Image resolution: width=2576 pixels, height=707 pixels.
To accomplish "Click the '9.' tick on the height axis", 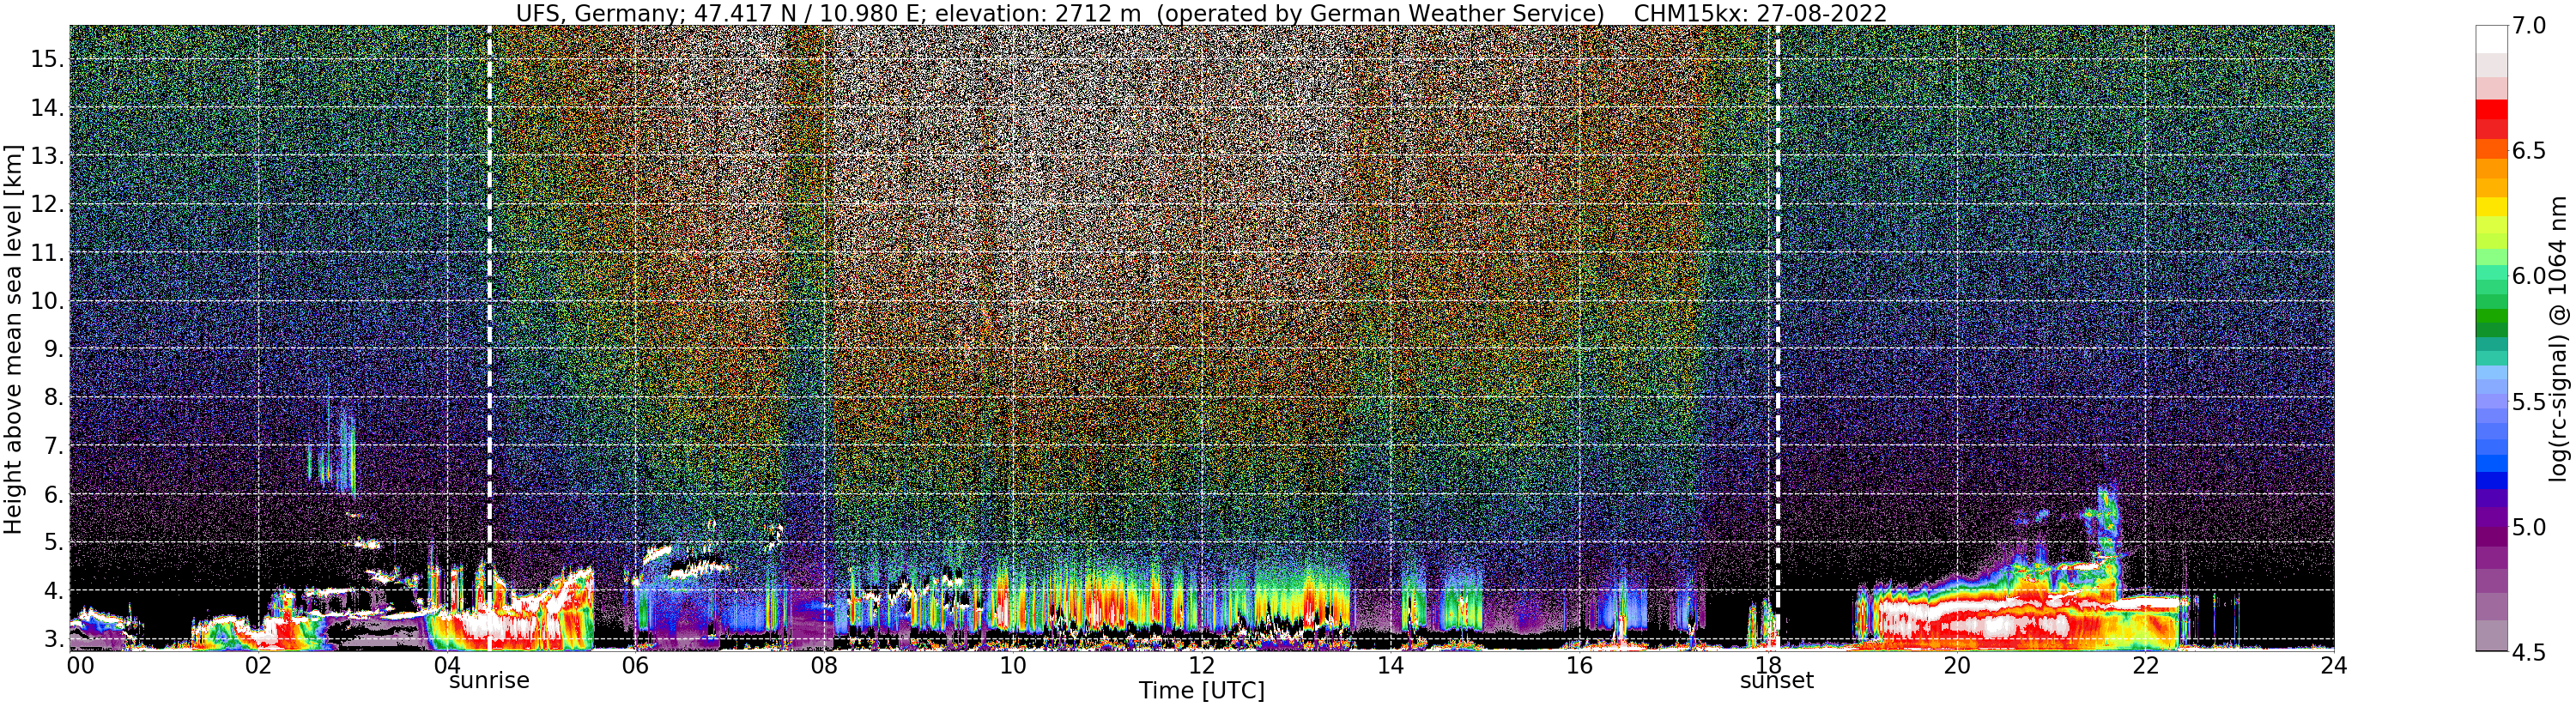I will pyautogui.click(x=54, y=349).
